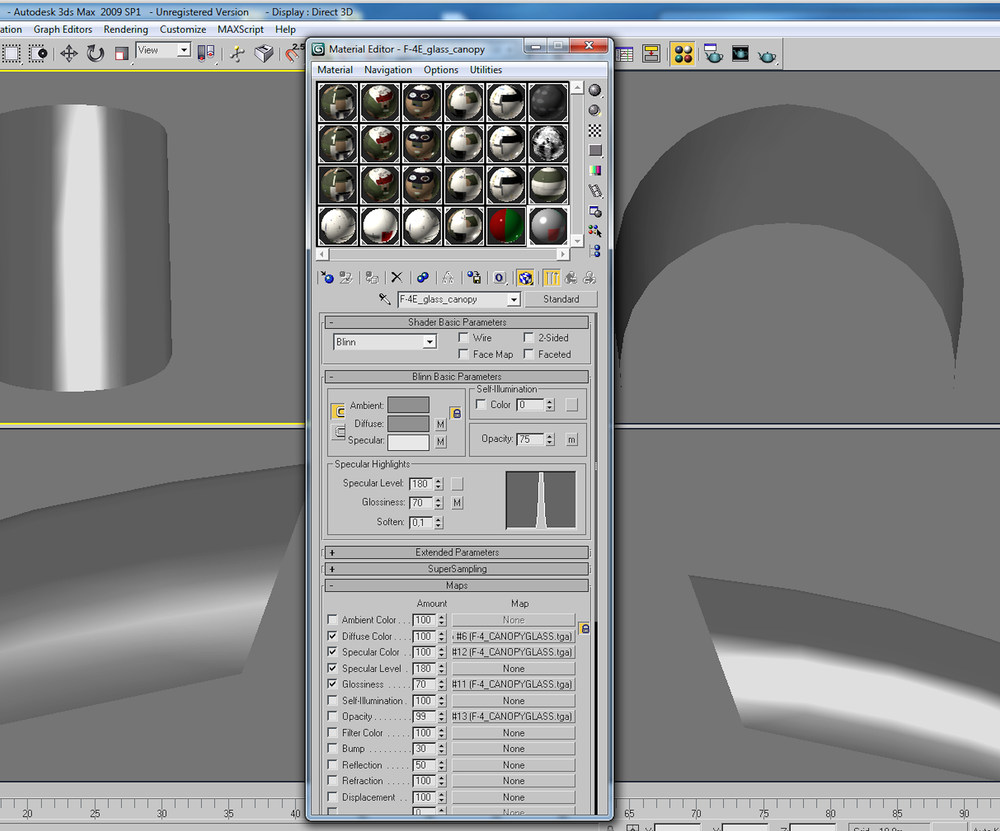
Task: Click Diffuse Color map button #6 F-4_CANOPYGLASS.tga
Action: tap(513, 636)
